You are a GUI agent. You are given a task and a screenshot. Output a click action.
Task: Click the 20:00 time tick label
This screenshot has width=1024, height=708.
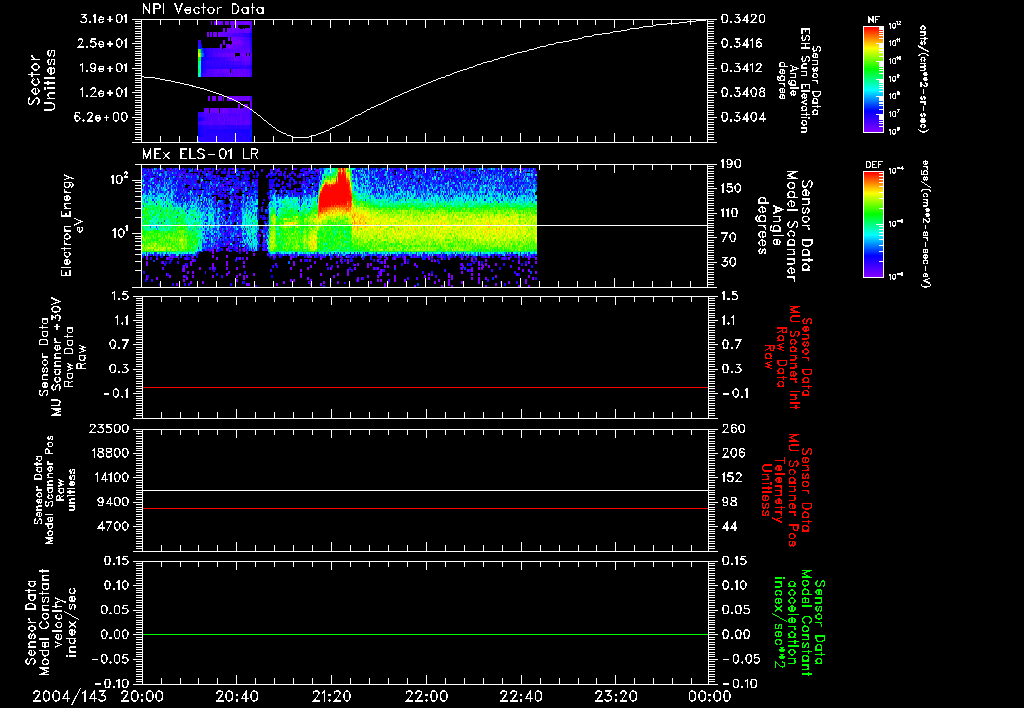click(x=142, y=696)
